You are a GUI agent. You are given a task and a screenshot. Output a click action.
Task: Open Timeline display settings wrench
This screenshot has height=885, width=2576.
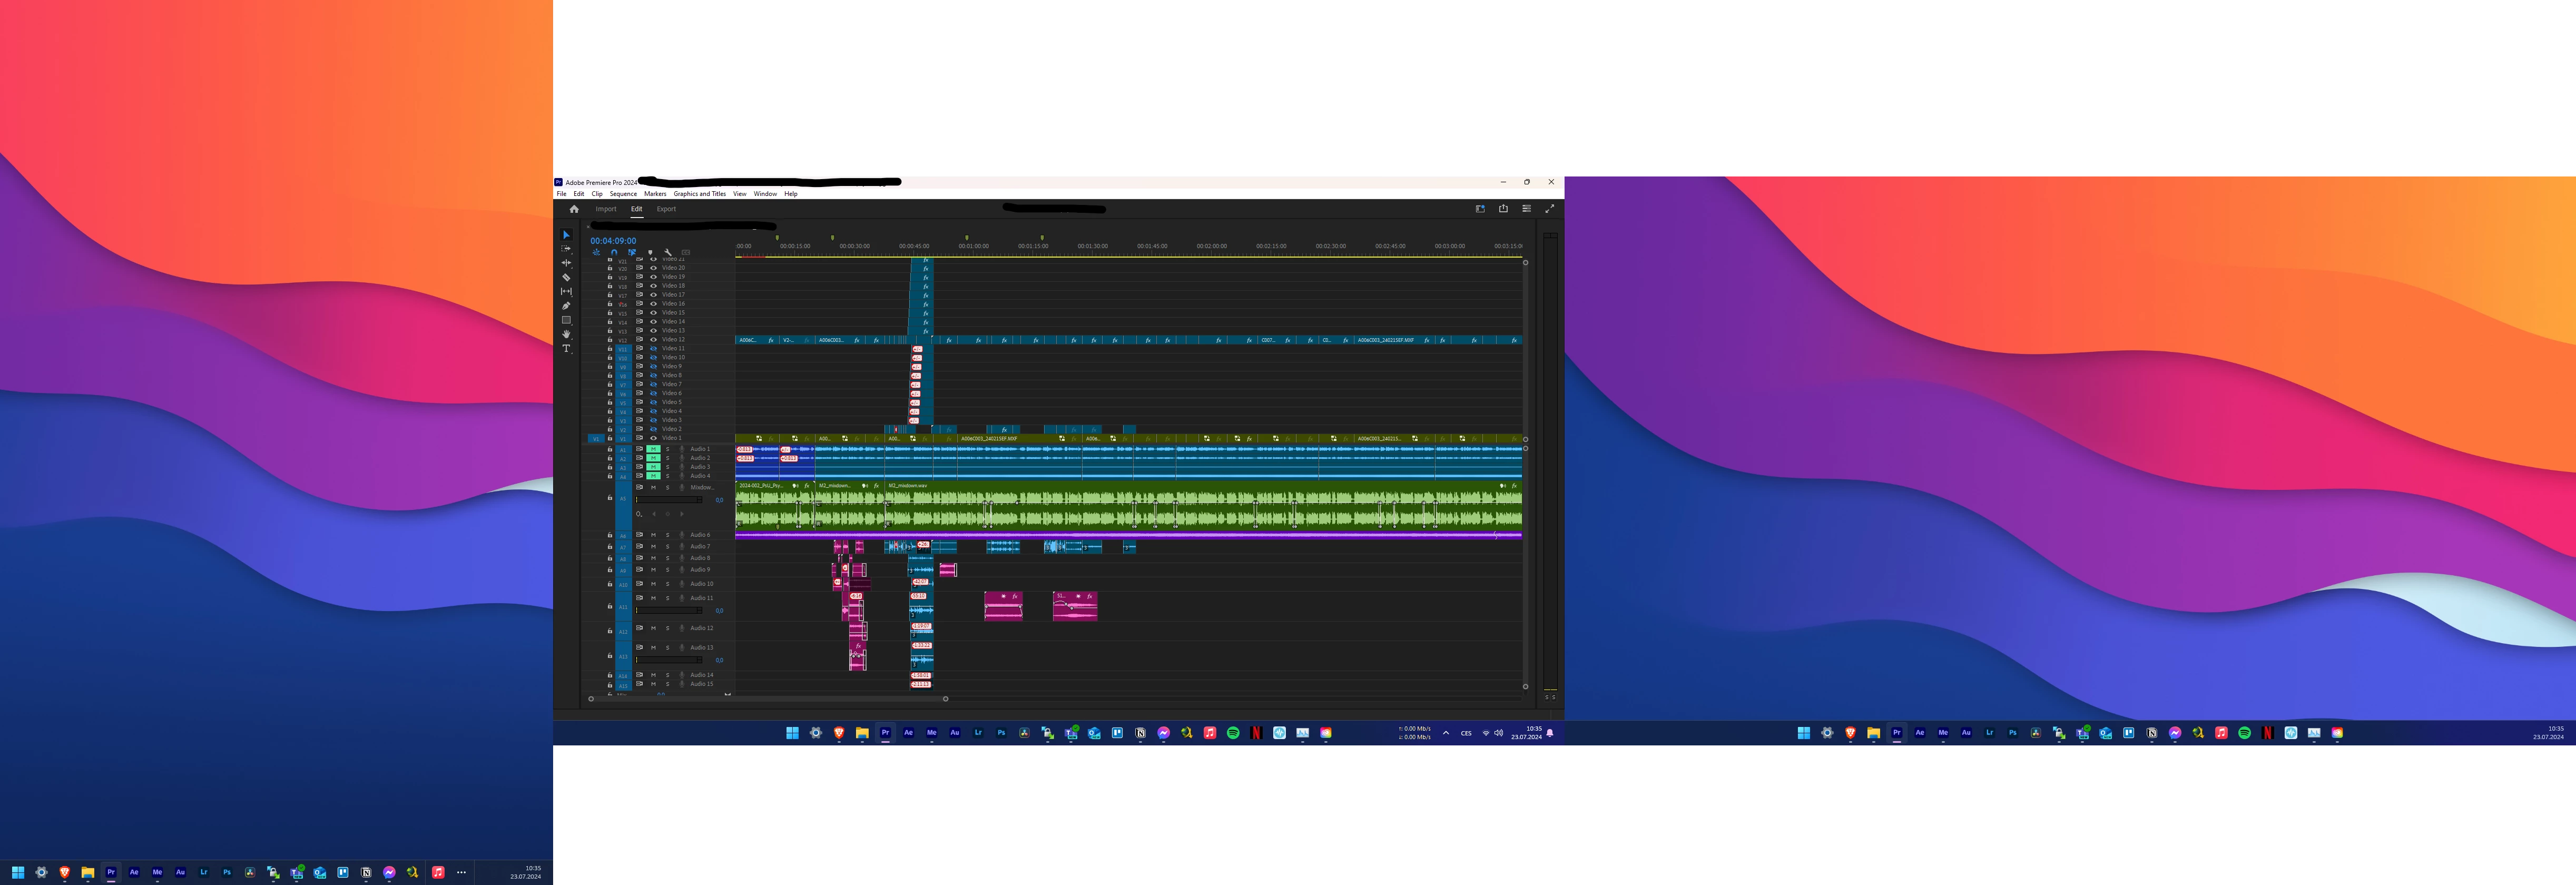coord(668,252)
